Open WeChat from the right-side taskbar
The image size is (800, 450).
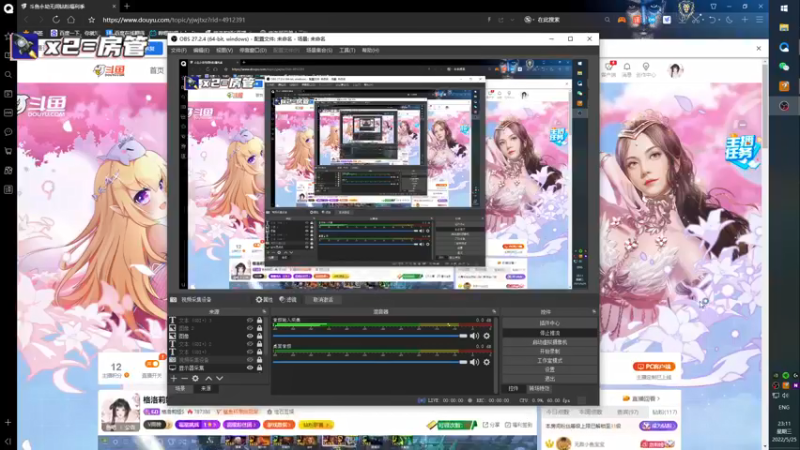[x=784, y=66]
